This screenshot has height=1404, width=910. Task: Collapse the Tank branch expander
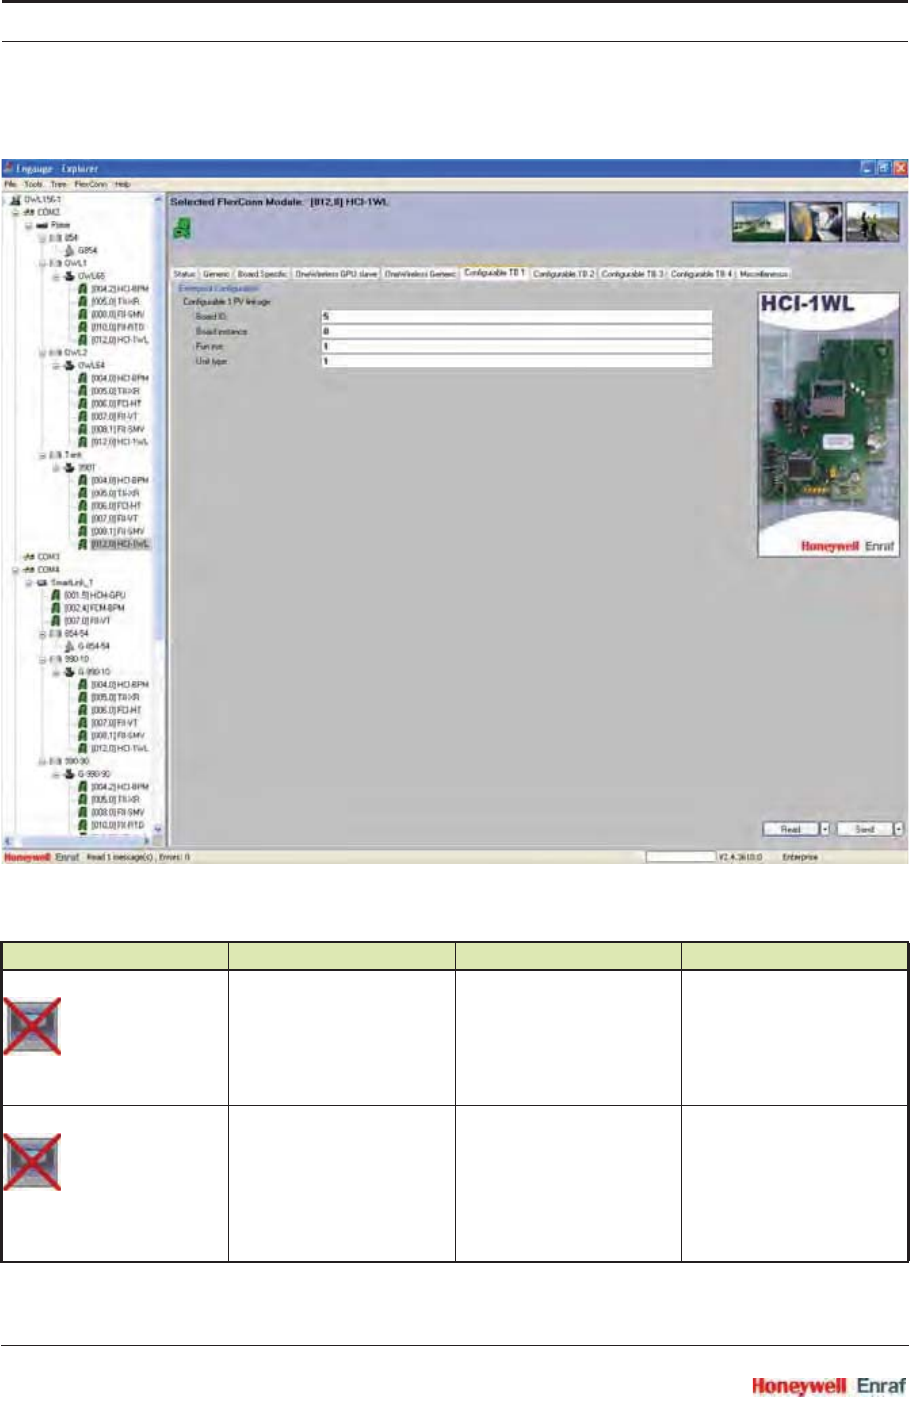(43, 455)
